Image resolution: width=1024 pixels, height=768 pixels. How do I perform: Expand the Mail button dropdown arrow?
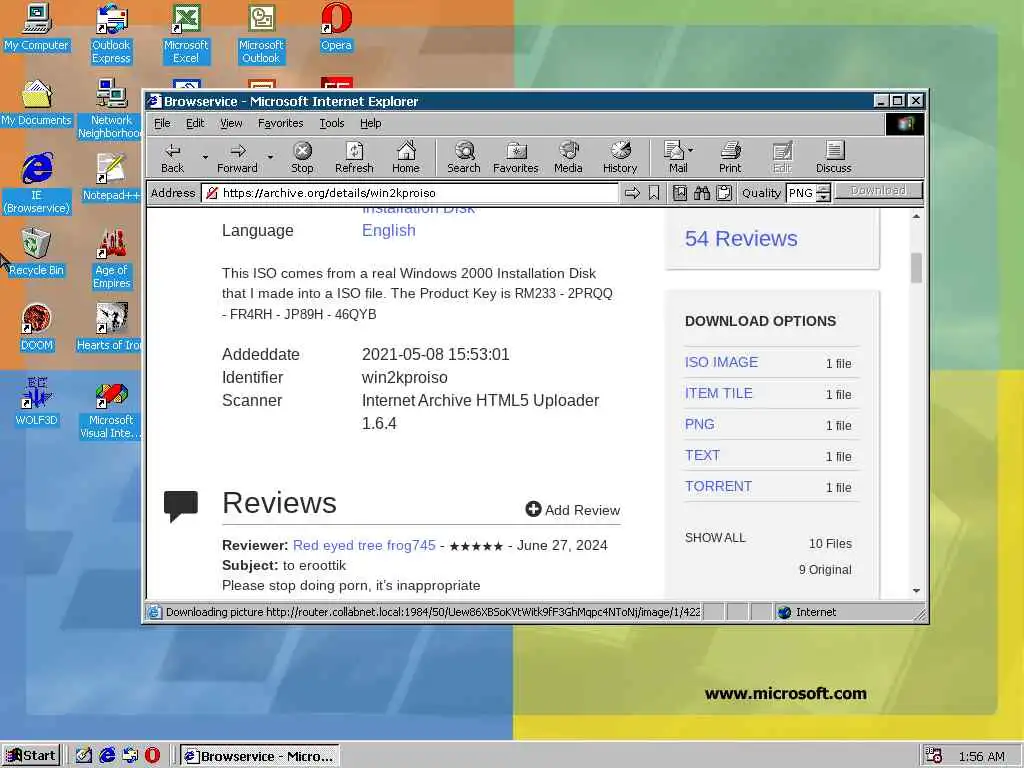691,150
